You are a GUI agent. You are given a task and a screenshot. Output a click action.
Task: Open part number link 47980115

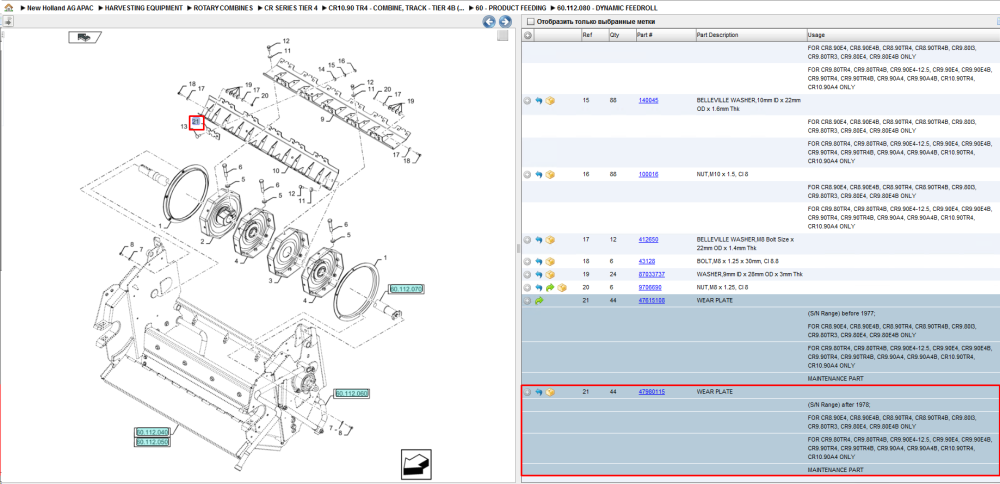pyautogui.click(x=651, y=392)
